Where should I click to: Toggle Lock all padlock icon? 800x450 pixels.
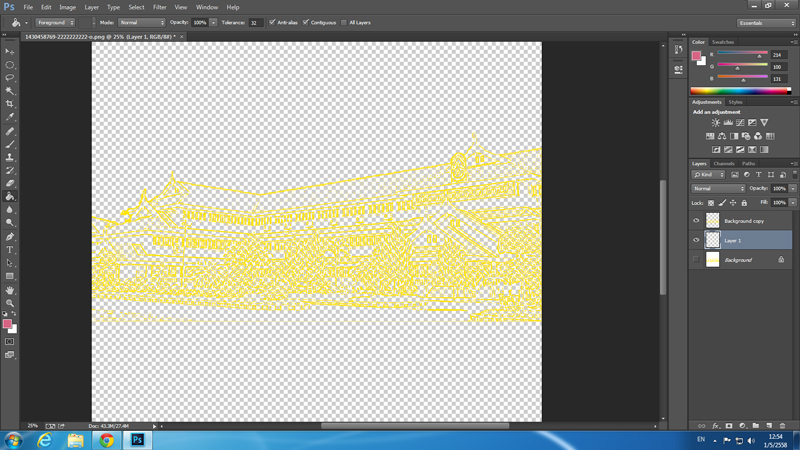tap(744, 203)
